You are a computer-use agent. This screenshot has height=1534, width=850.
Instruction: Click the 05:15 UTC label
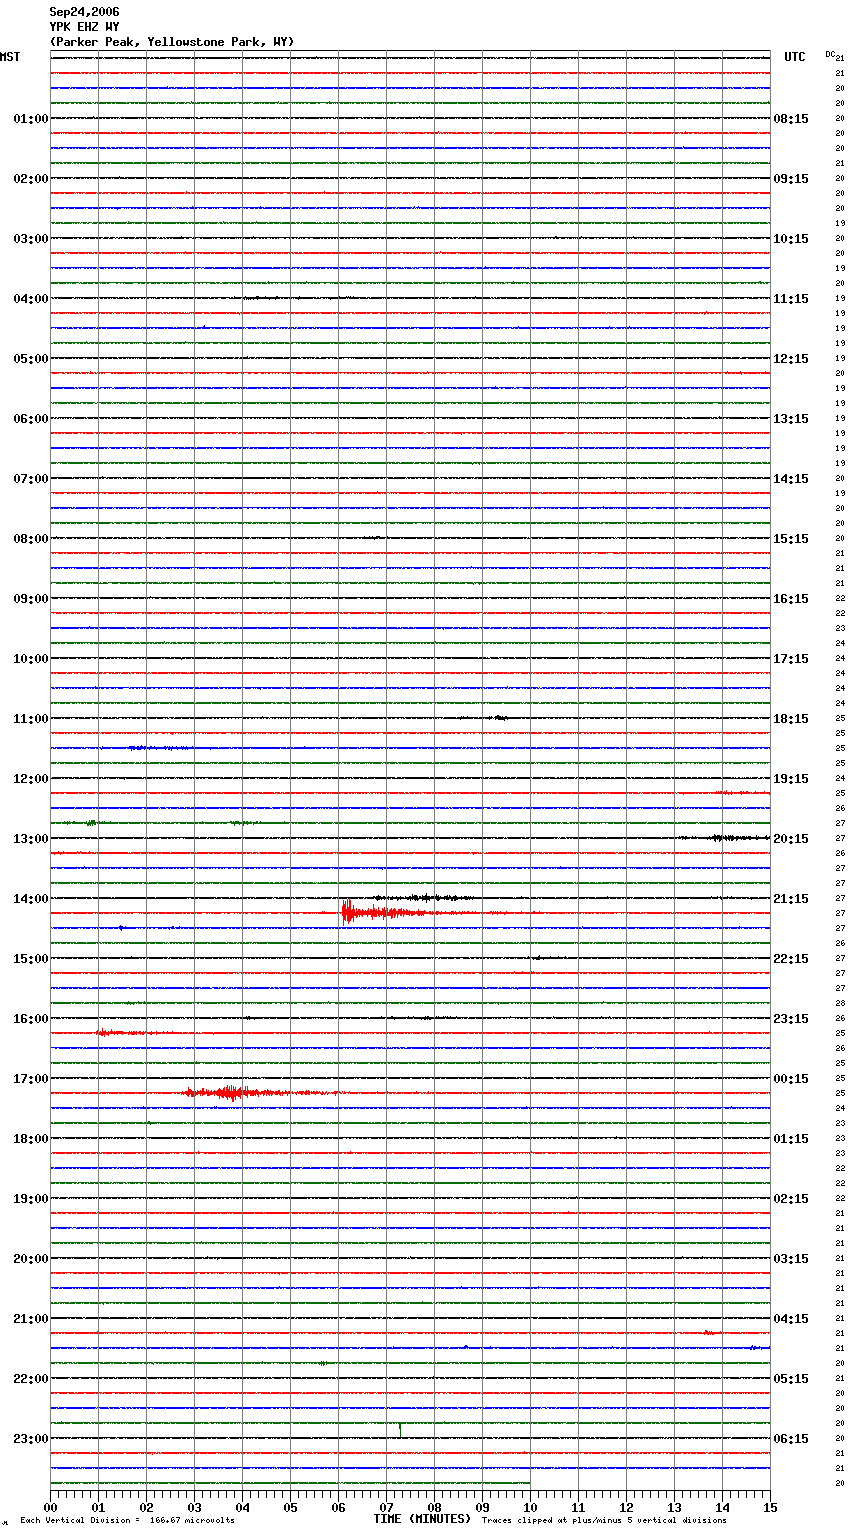(791, 1379)
